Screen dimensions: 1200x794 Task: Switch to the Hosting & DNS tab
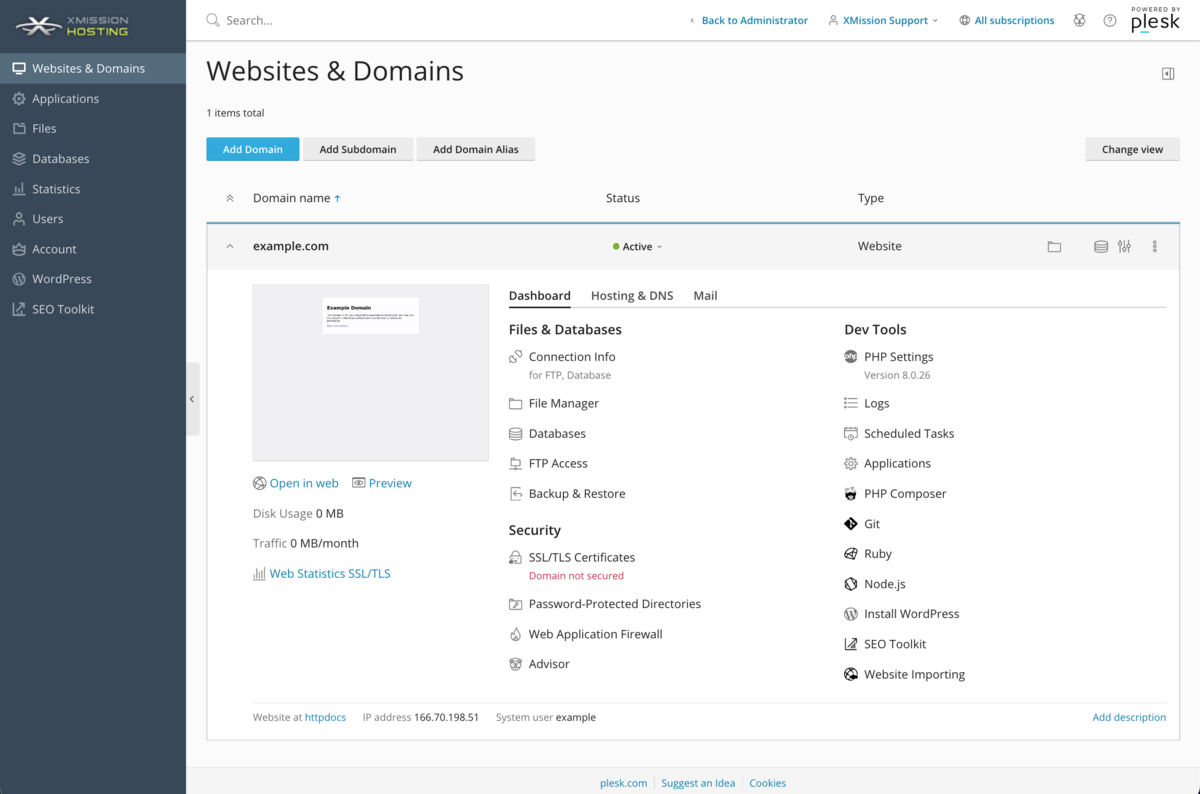632,296
